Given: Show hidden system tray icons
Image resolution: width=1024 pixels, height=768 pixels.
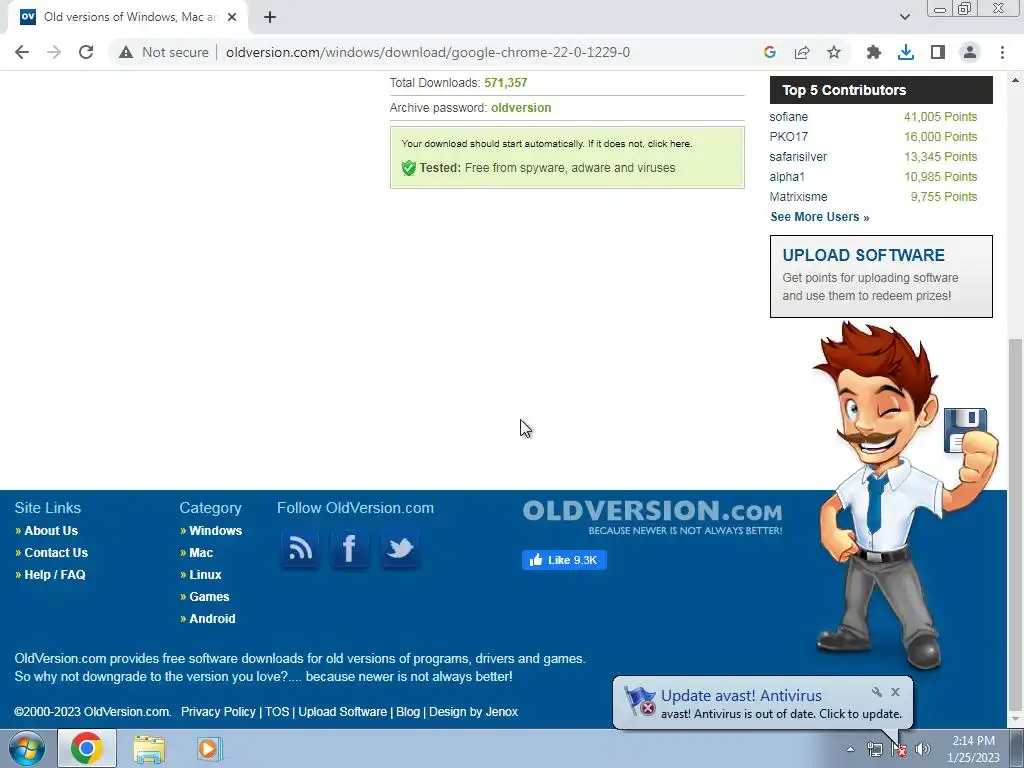Looking at the screenshot, I should pyautogui.click(x=850, y=749).
